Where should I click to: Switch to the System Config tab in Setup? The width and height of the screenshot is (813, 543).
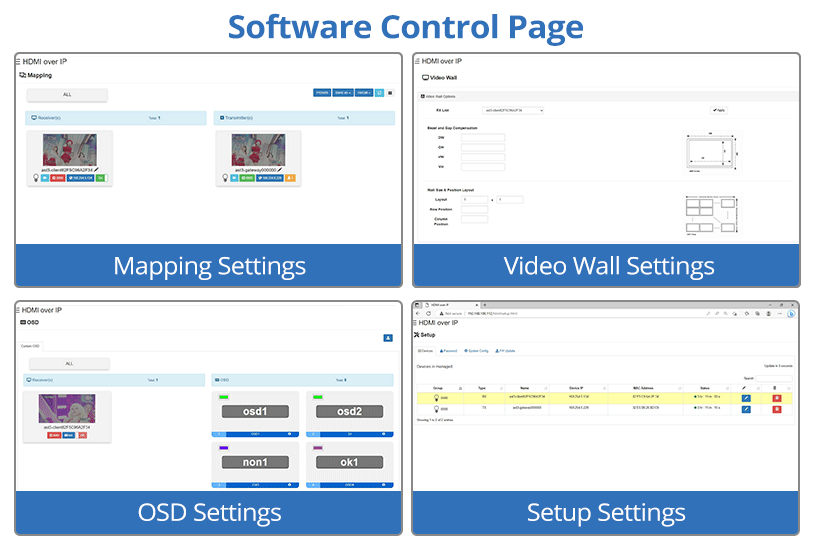[x=477, y=351]
